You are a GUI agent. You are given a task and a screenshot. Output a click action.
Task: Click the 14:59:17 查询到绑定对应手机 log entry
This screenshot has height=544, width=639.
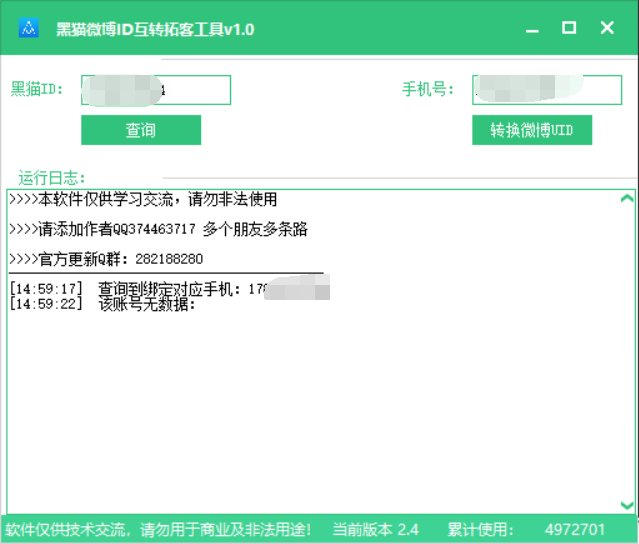click(140, 290)
